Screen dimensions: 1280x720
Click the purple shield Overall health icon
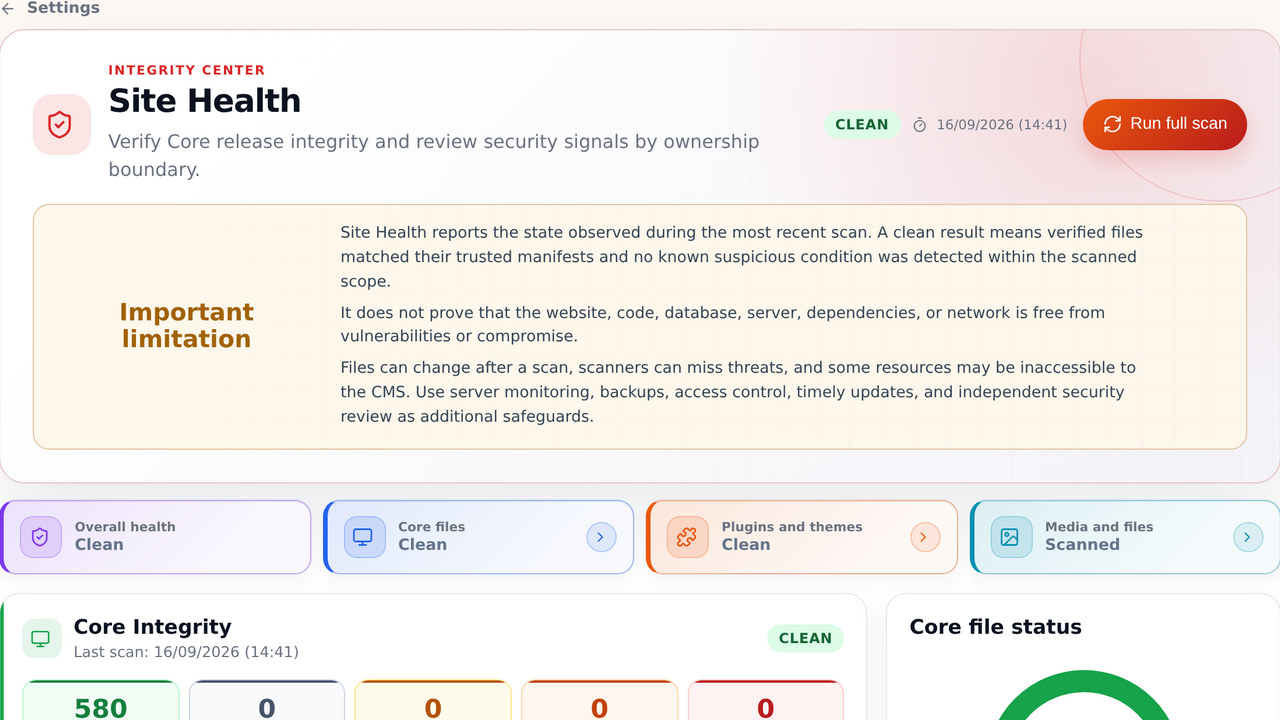tap(40, 537)
